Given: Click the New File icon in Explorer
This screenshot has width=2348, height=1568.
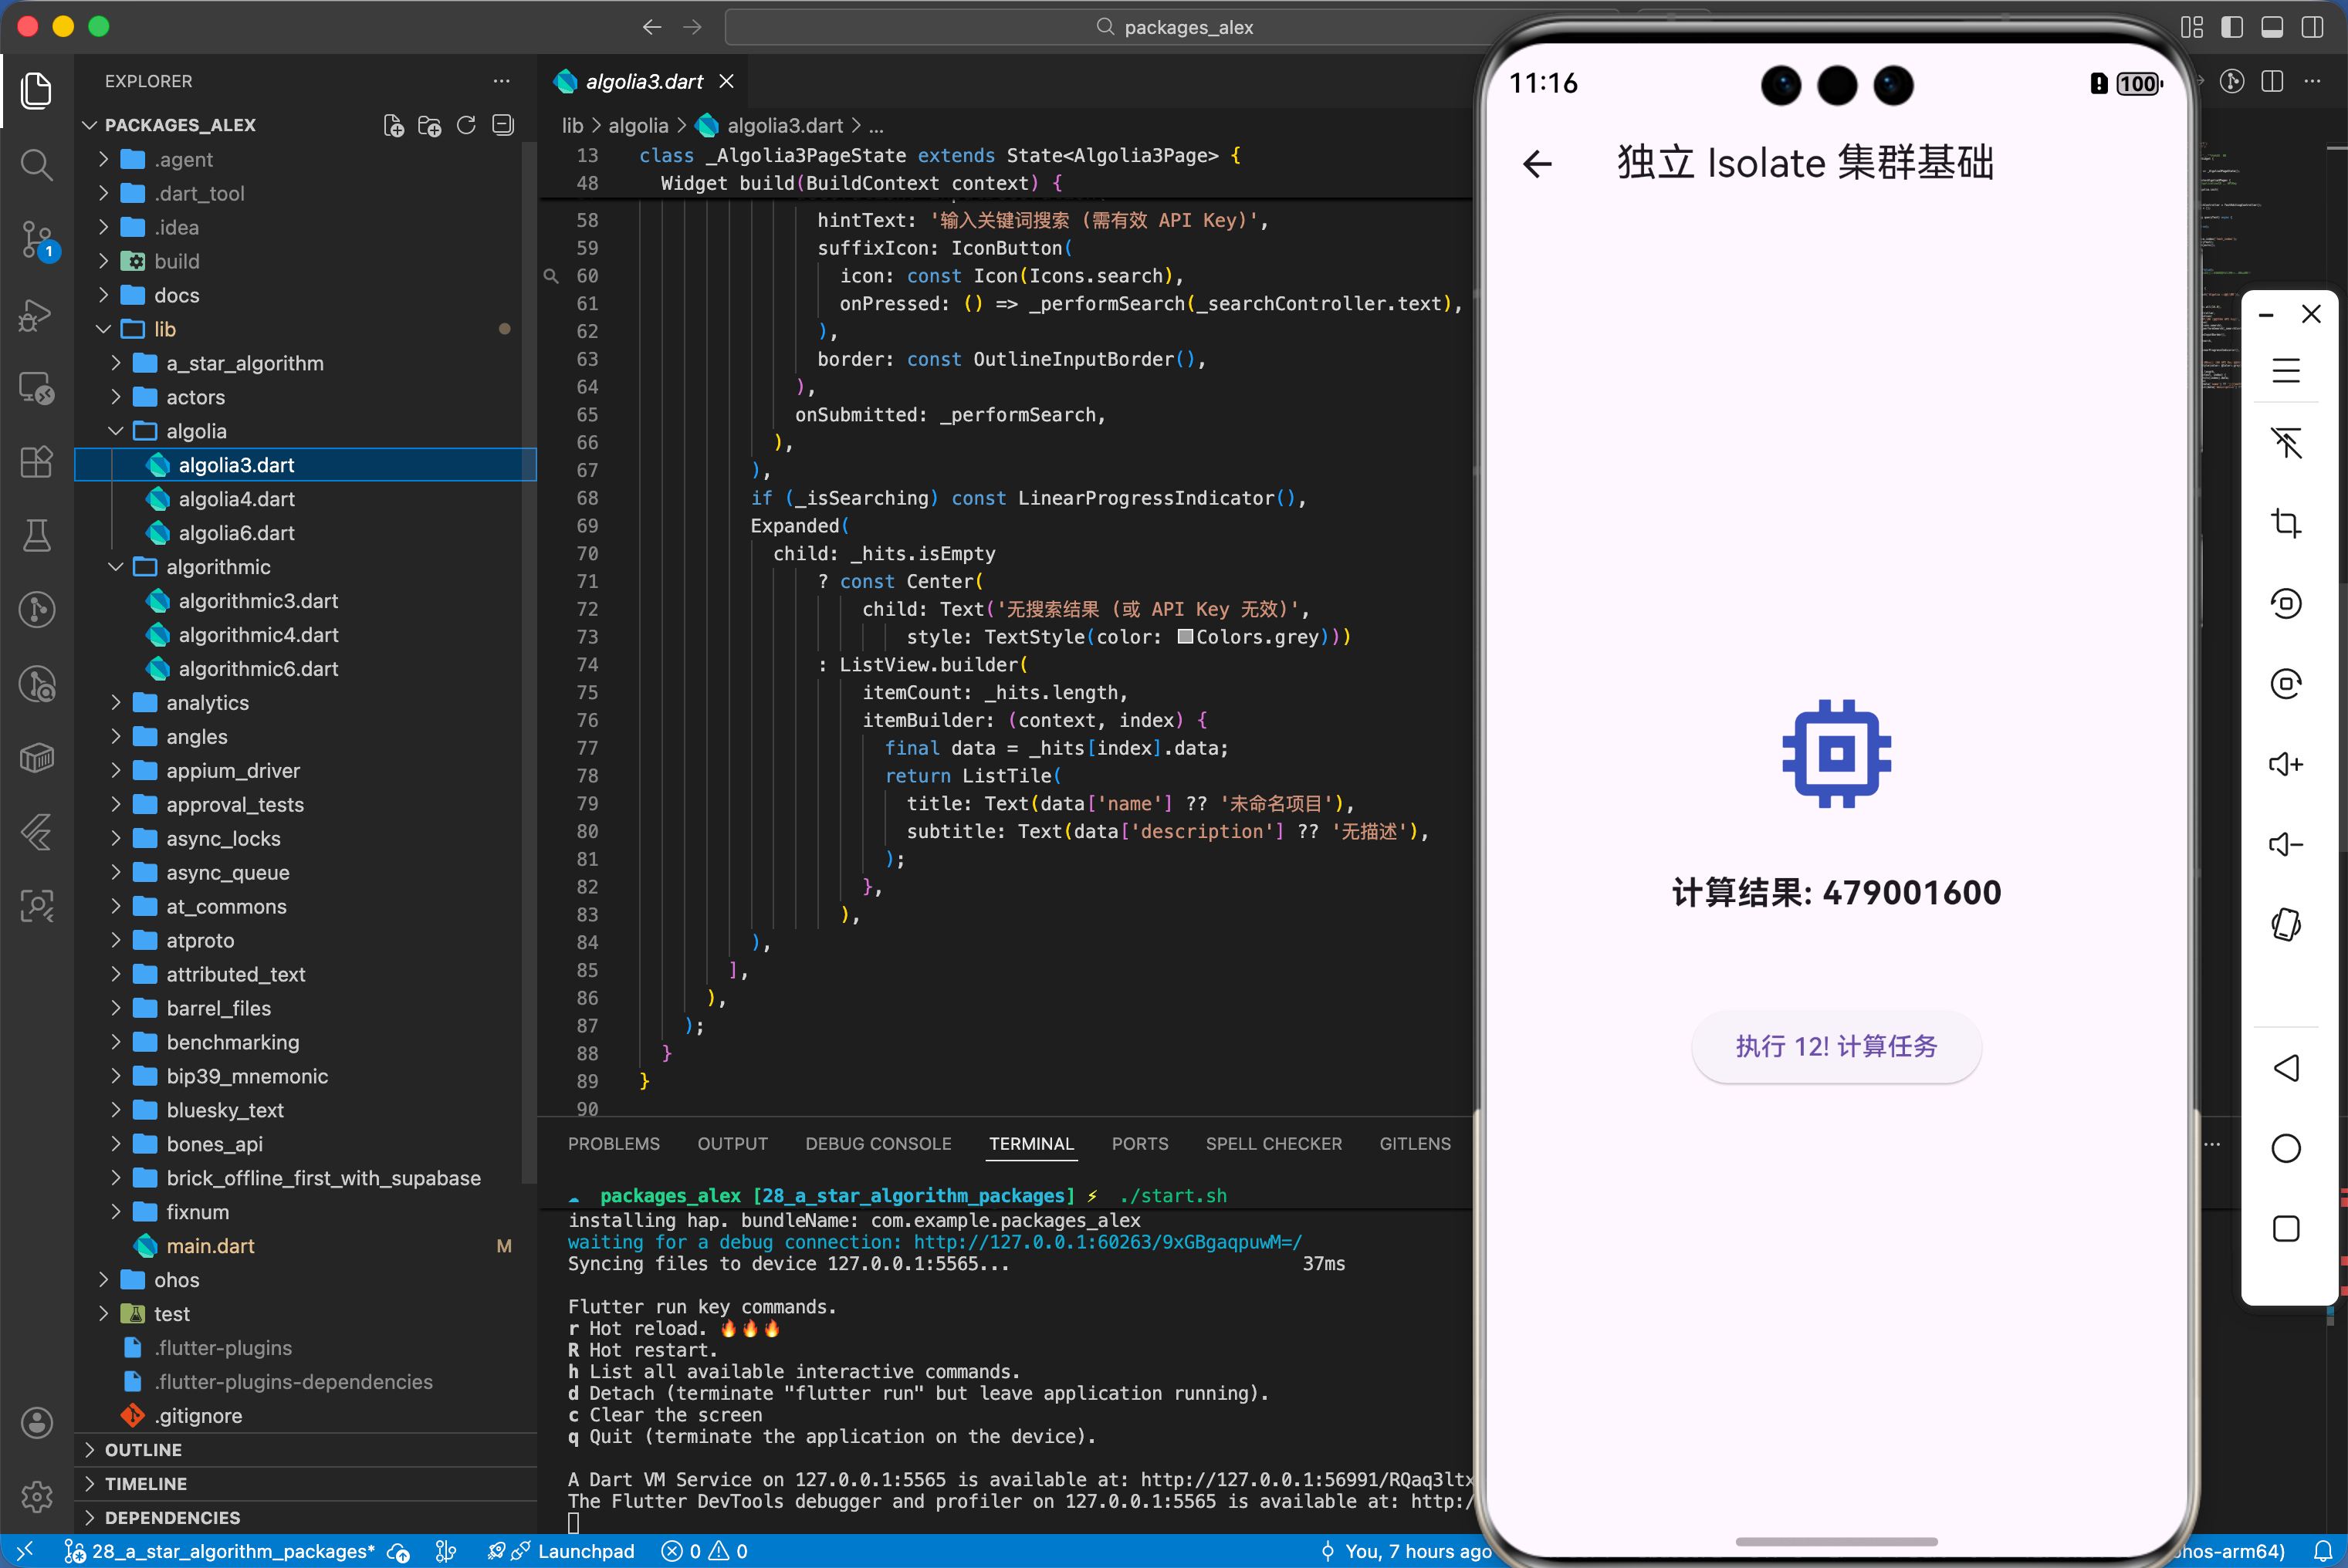Looking at the screenshot, I should 393,125.
